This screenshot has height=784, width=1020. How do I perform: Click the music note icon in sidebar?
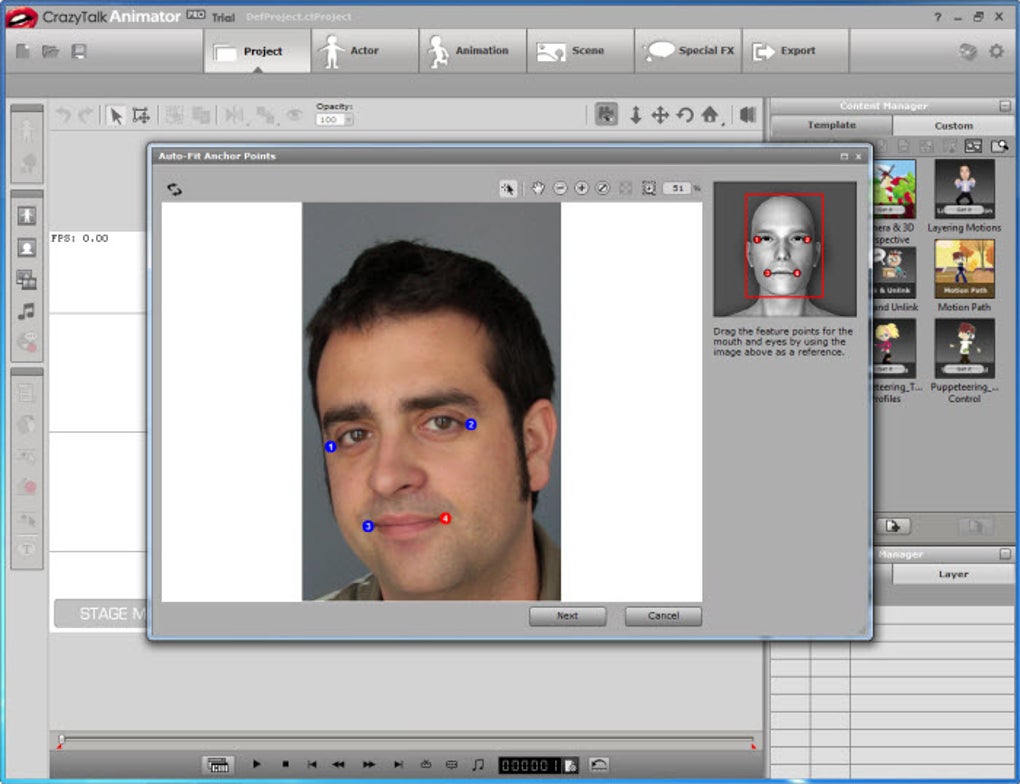pyautogui.click(x=27, y=311)
